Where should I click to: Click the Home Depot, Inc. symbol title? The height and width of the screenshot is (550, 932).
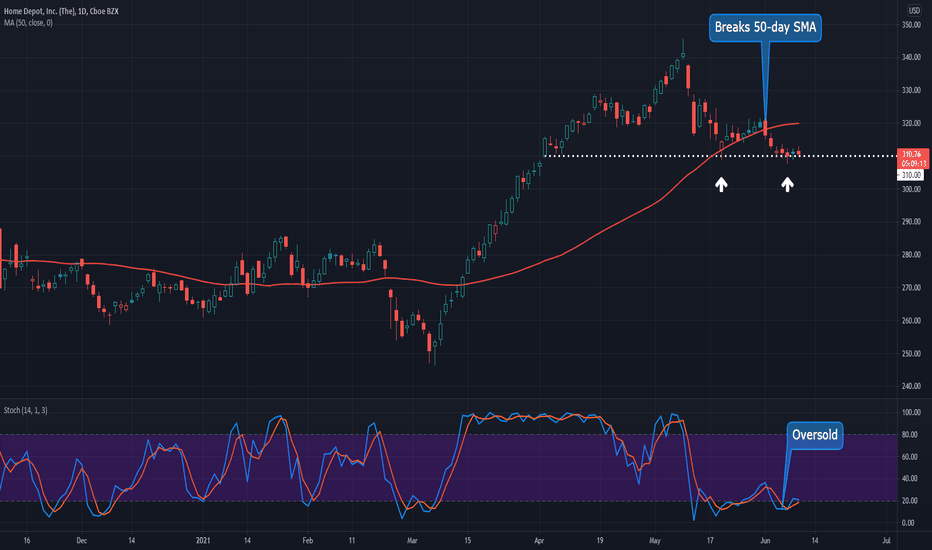61,11
